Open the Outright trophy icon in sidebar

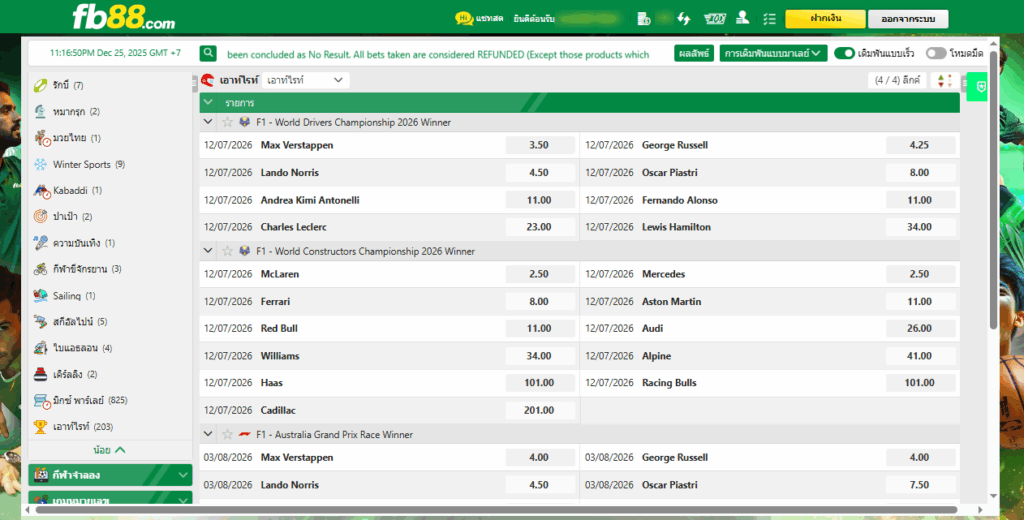40,427
